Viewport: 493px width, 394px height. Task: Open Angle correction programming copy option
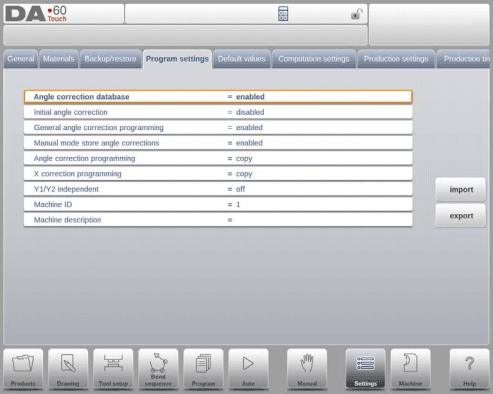(218, 158)
